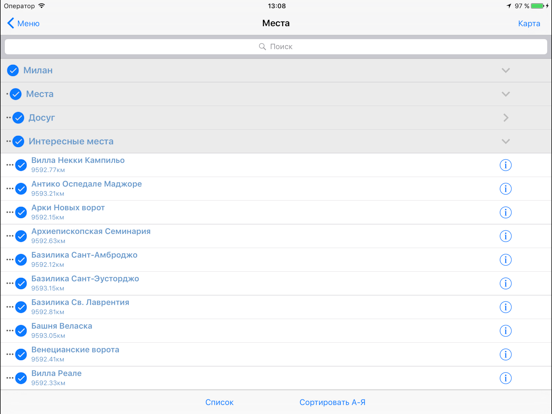Switch to Список view
Screen dimensions: 552x414
(219, 402)
